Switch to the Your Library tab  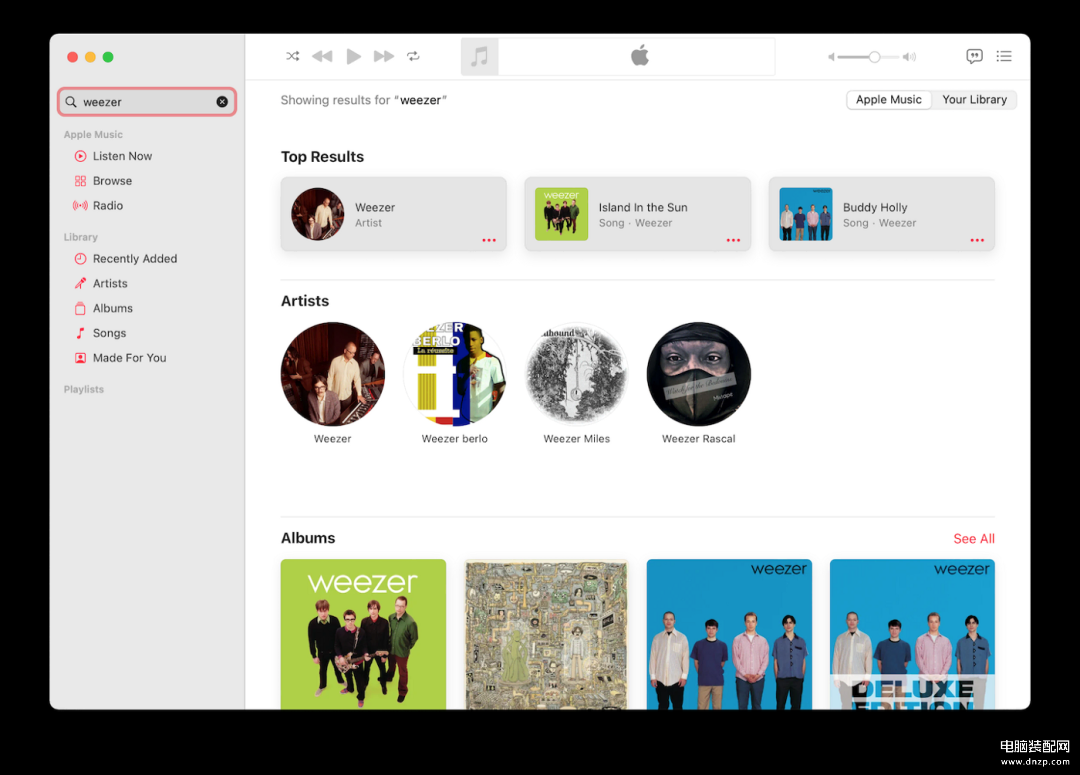pyautogui.click(x=974, y=100)
